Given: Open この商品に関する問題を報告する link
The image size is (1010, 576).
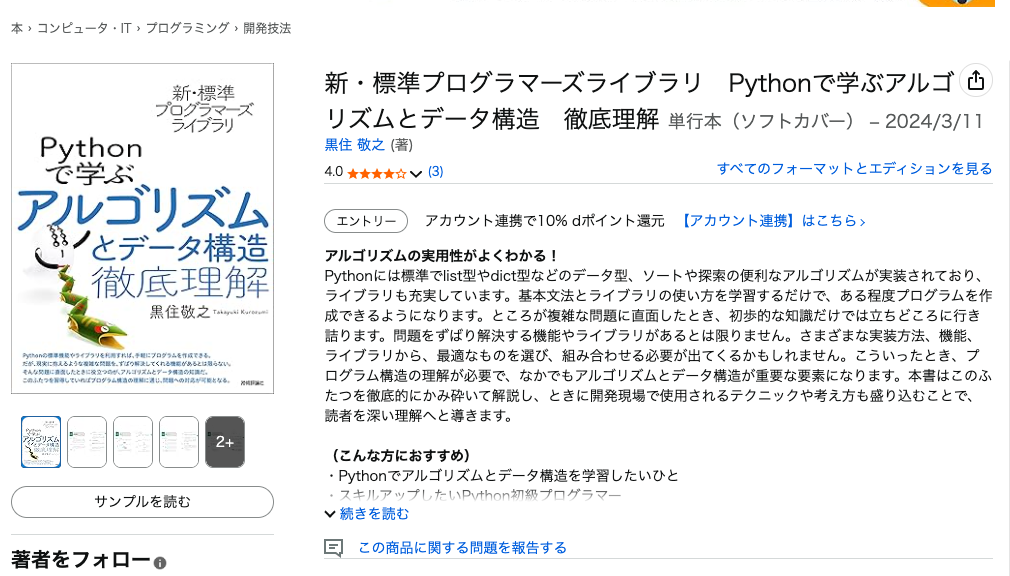Looking at the screenshot, I should click(x=462, y=548).
